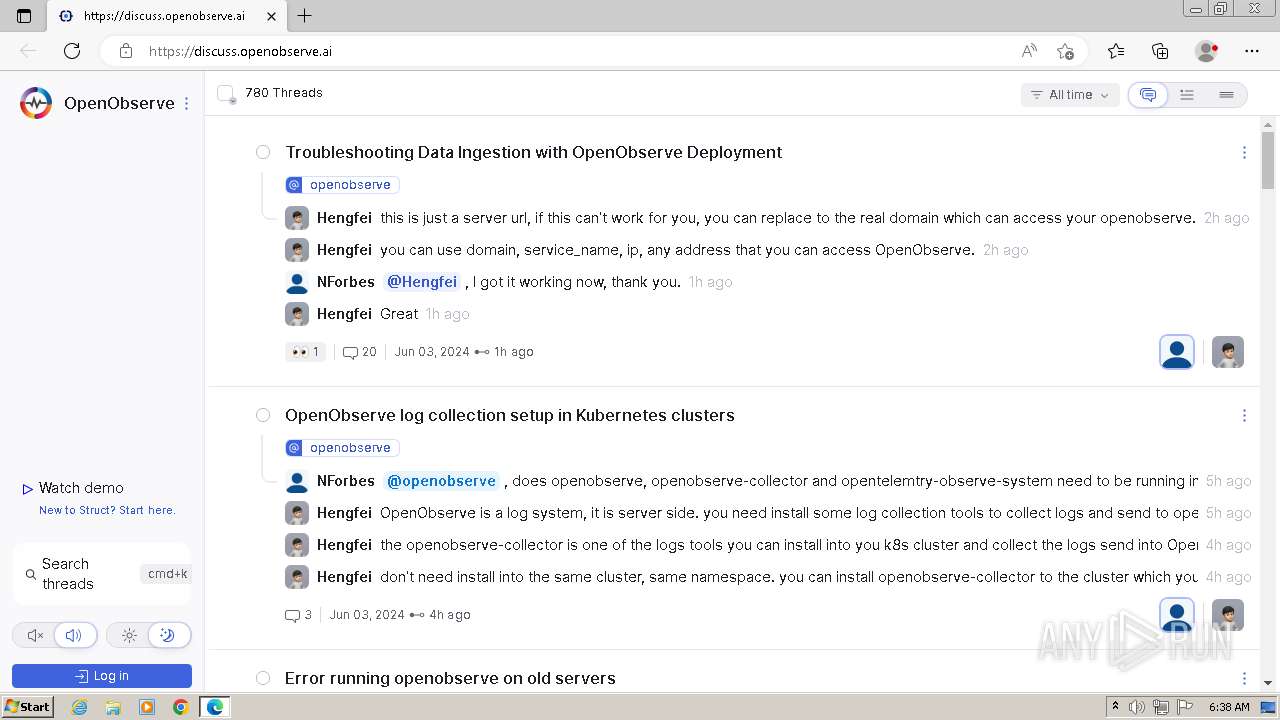This screenshot has height=720, width=1280.
Task: Open the OpenObserve log collection setup thread
Action: tap(510, 415)
